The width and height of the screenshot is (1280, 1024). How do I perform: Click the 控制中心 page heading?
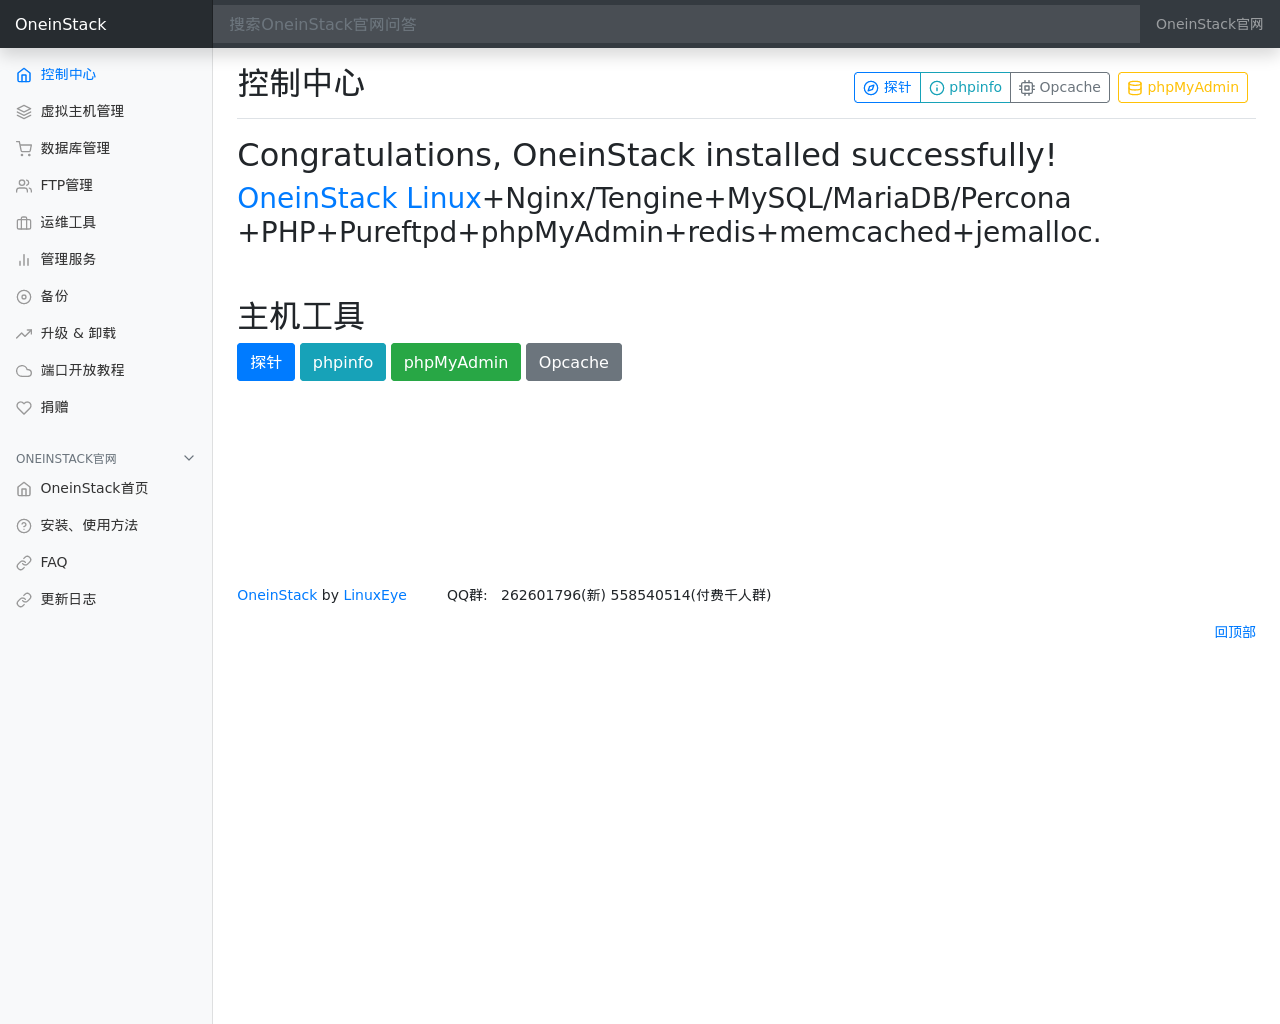(x=301, y=83)
